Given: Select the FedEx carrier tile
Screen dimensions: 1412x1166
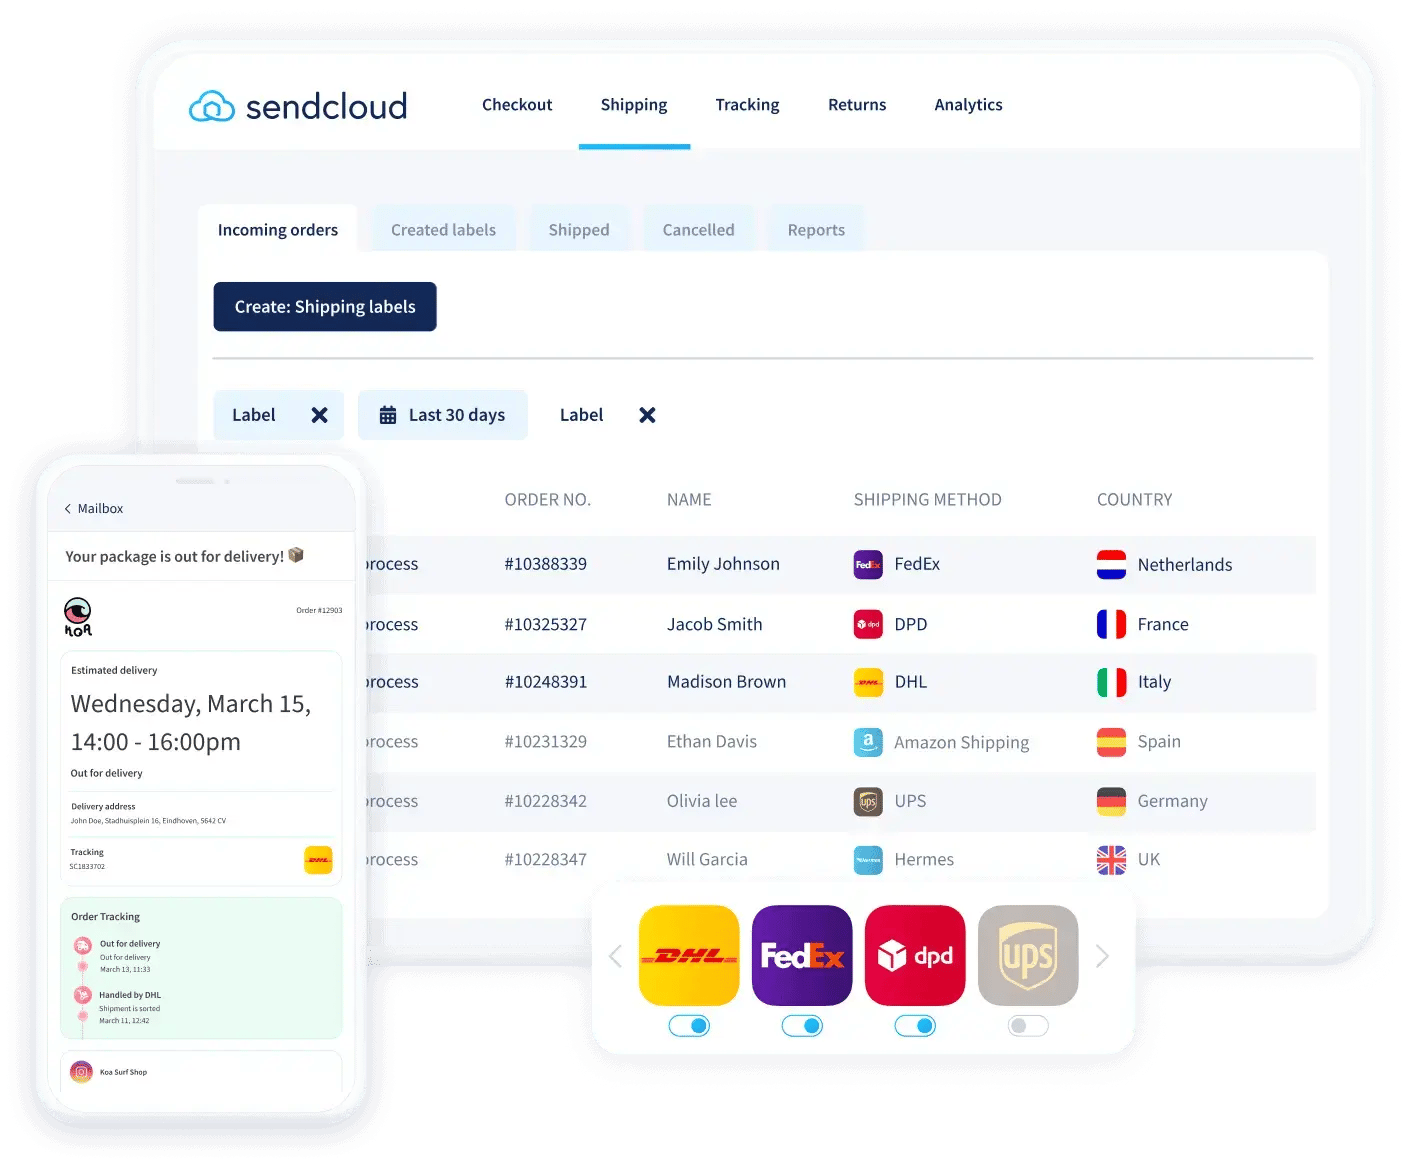Looking at the screenshot, I should (x=802, y=956).
